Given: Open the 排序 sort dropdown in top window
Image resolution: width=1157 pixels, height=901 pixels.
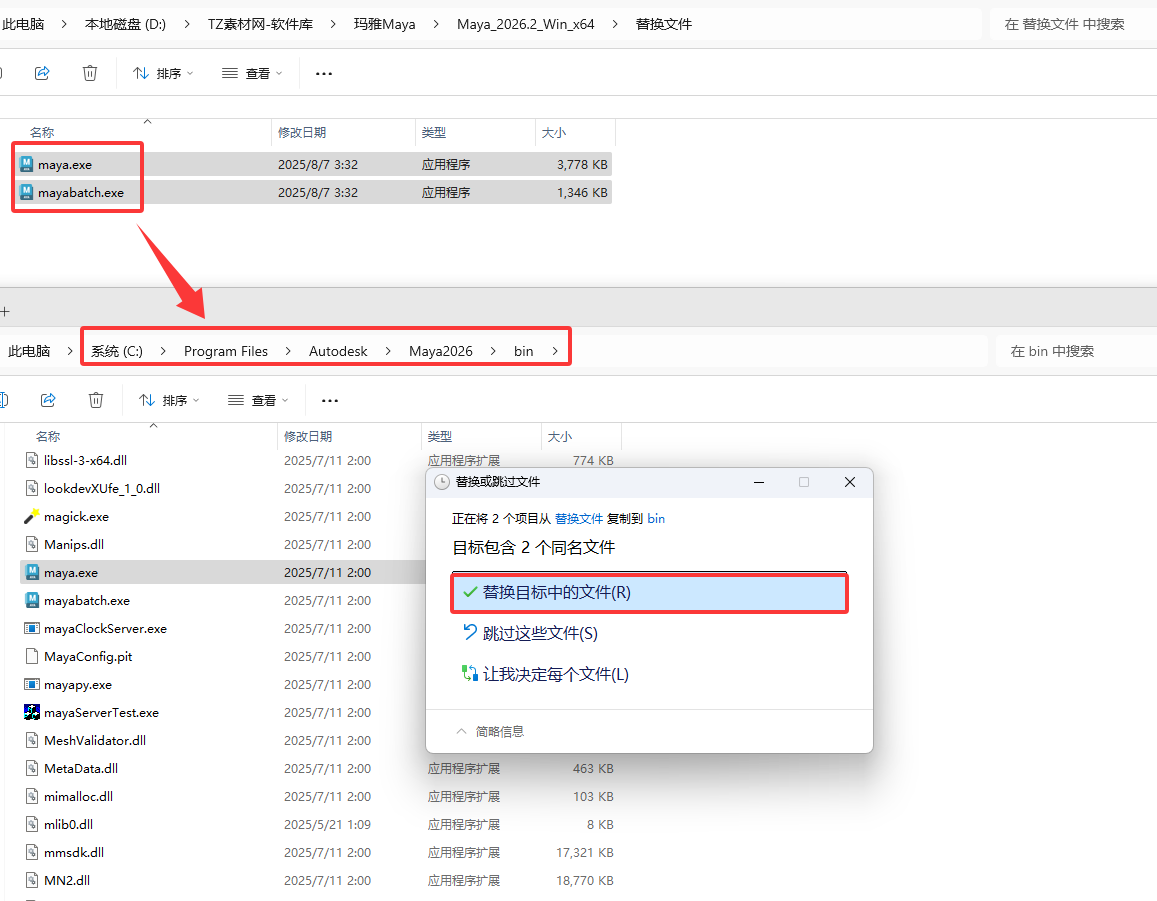Looking at the screenshot, I should tap(163, 73).
